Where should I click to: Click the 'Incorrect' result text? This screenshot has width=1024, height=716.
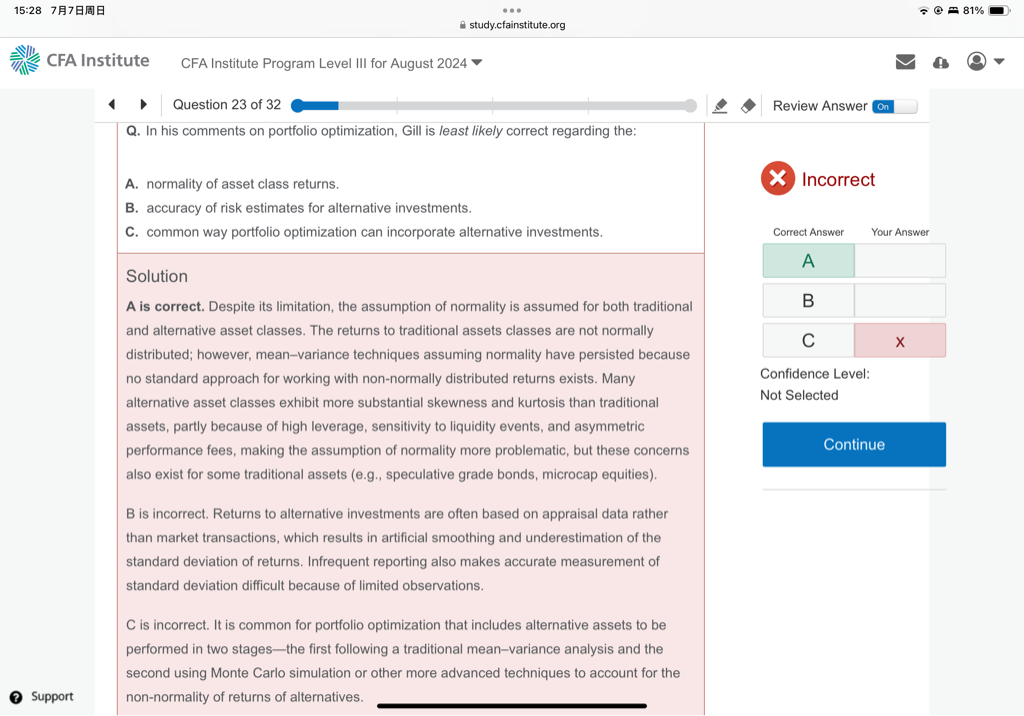point(838,180)
